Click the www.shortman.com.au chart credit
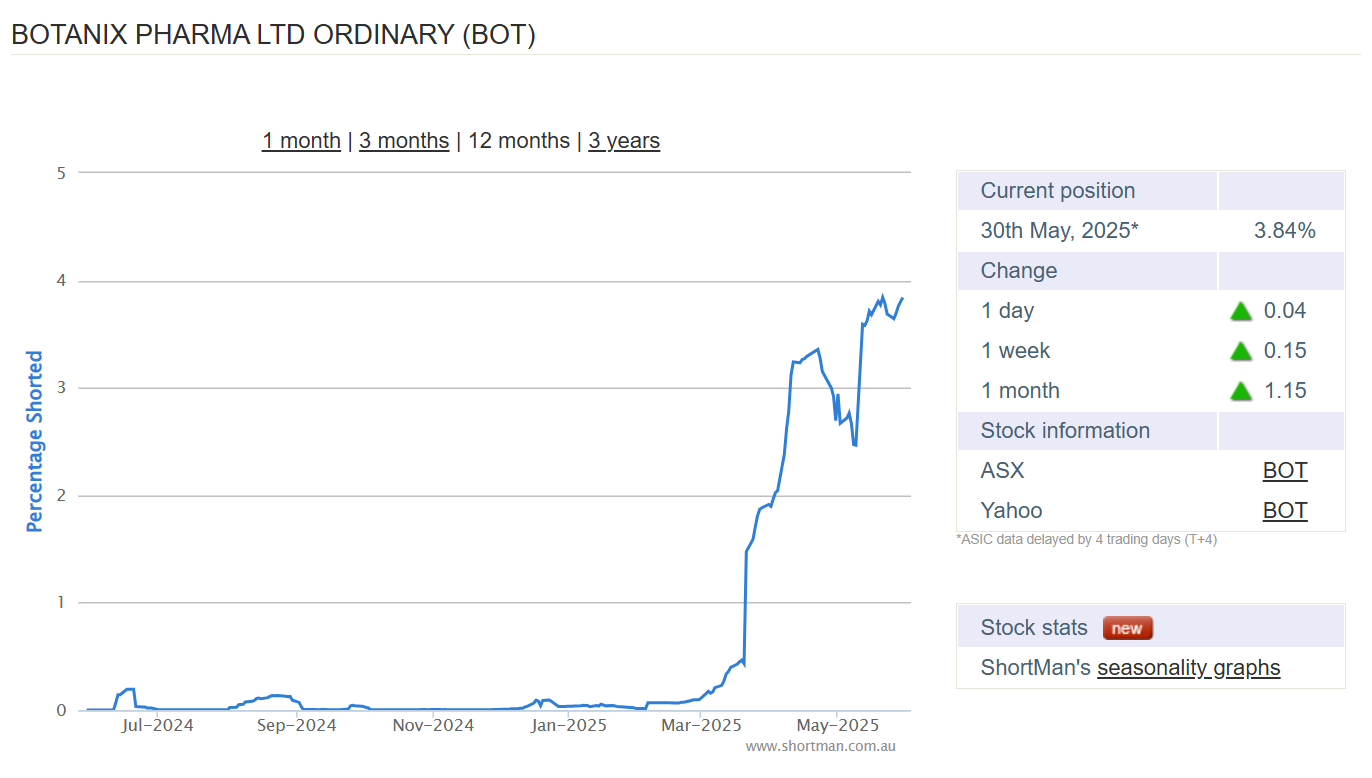The width and height of the screenshot is (1372, 778). [820, 746]
